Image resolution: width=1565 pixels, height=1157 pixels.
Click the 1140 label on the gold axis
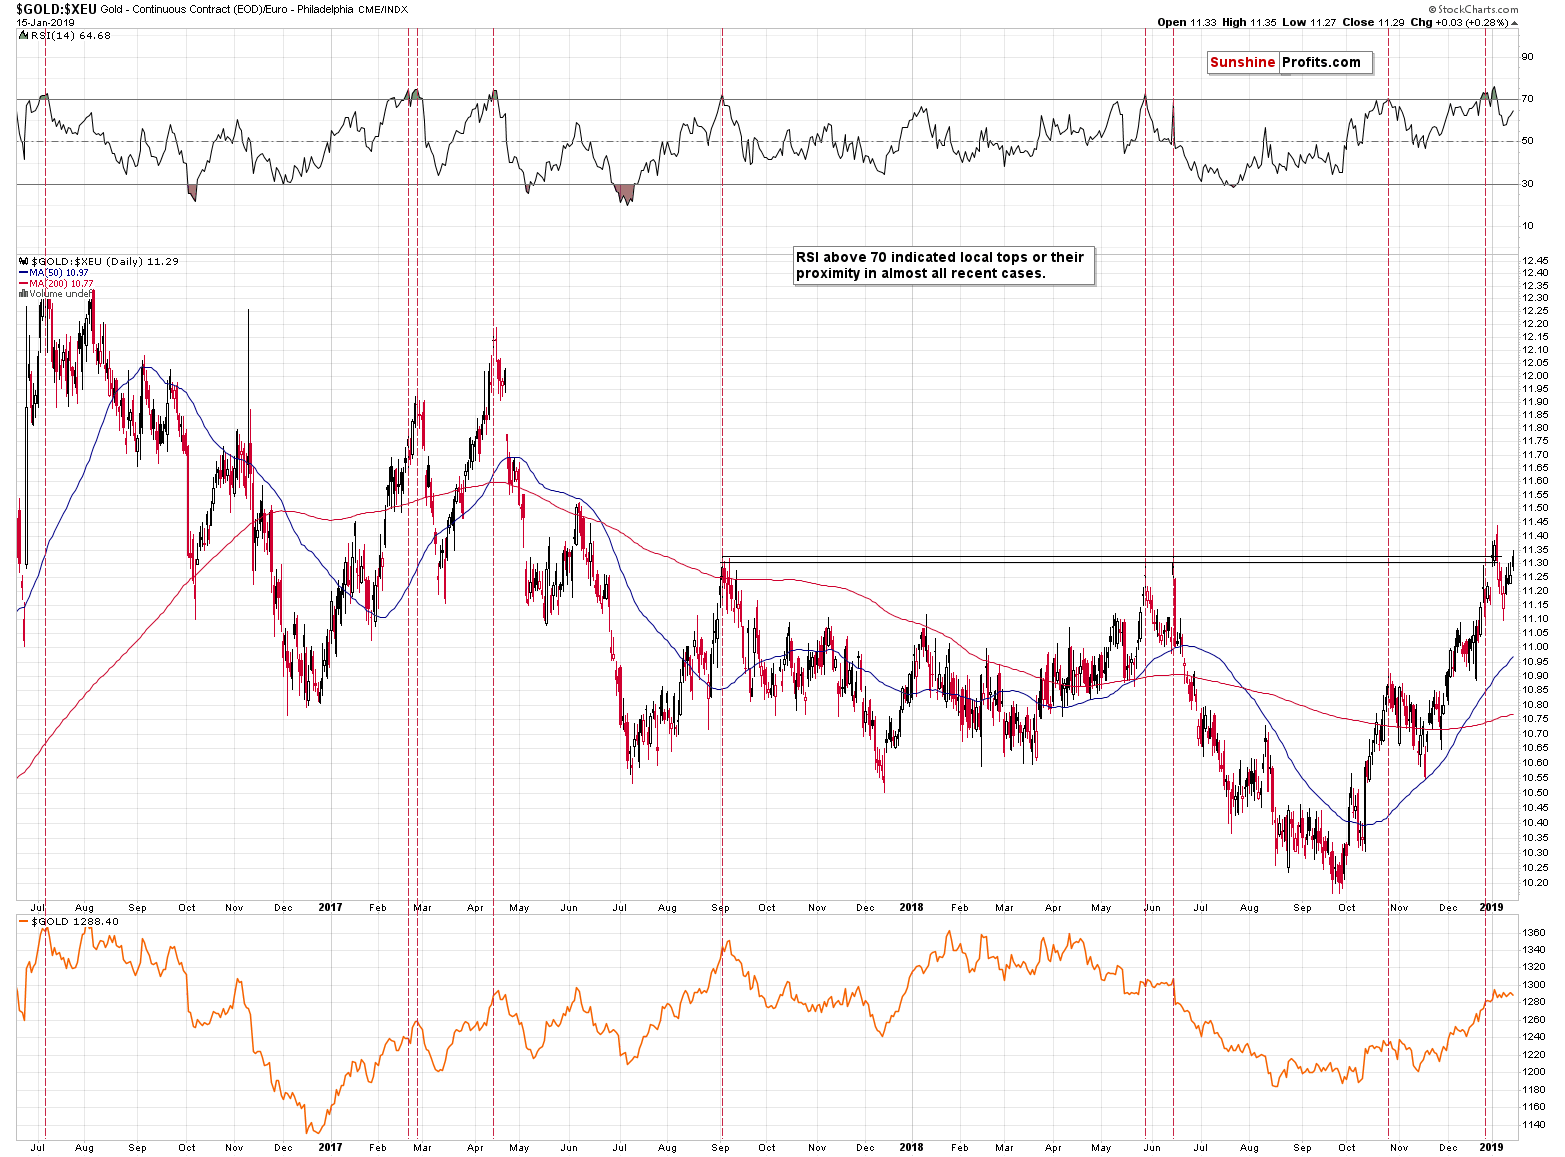(x=1534, y=1125)
